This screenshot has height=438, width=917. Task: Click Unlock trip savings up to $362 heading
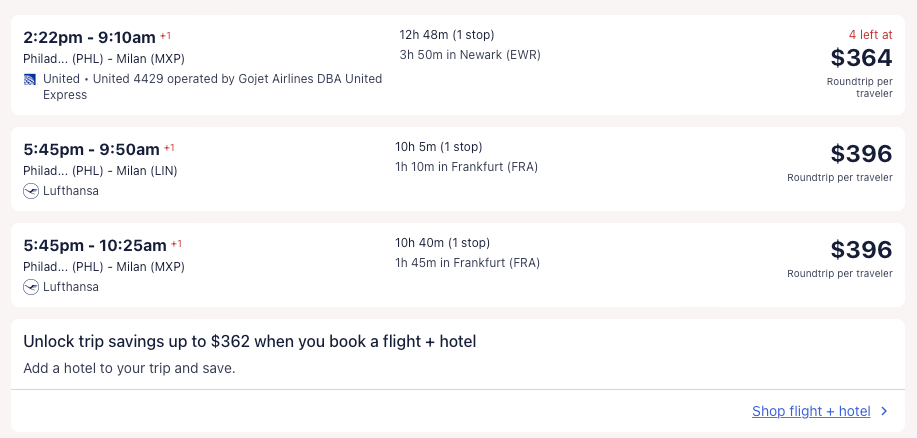(x=249, y=342)
